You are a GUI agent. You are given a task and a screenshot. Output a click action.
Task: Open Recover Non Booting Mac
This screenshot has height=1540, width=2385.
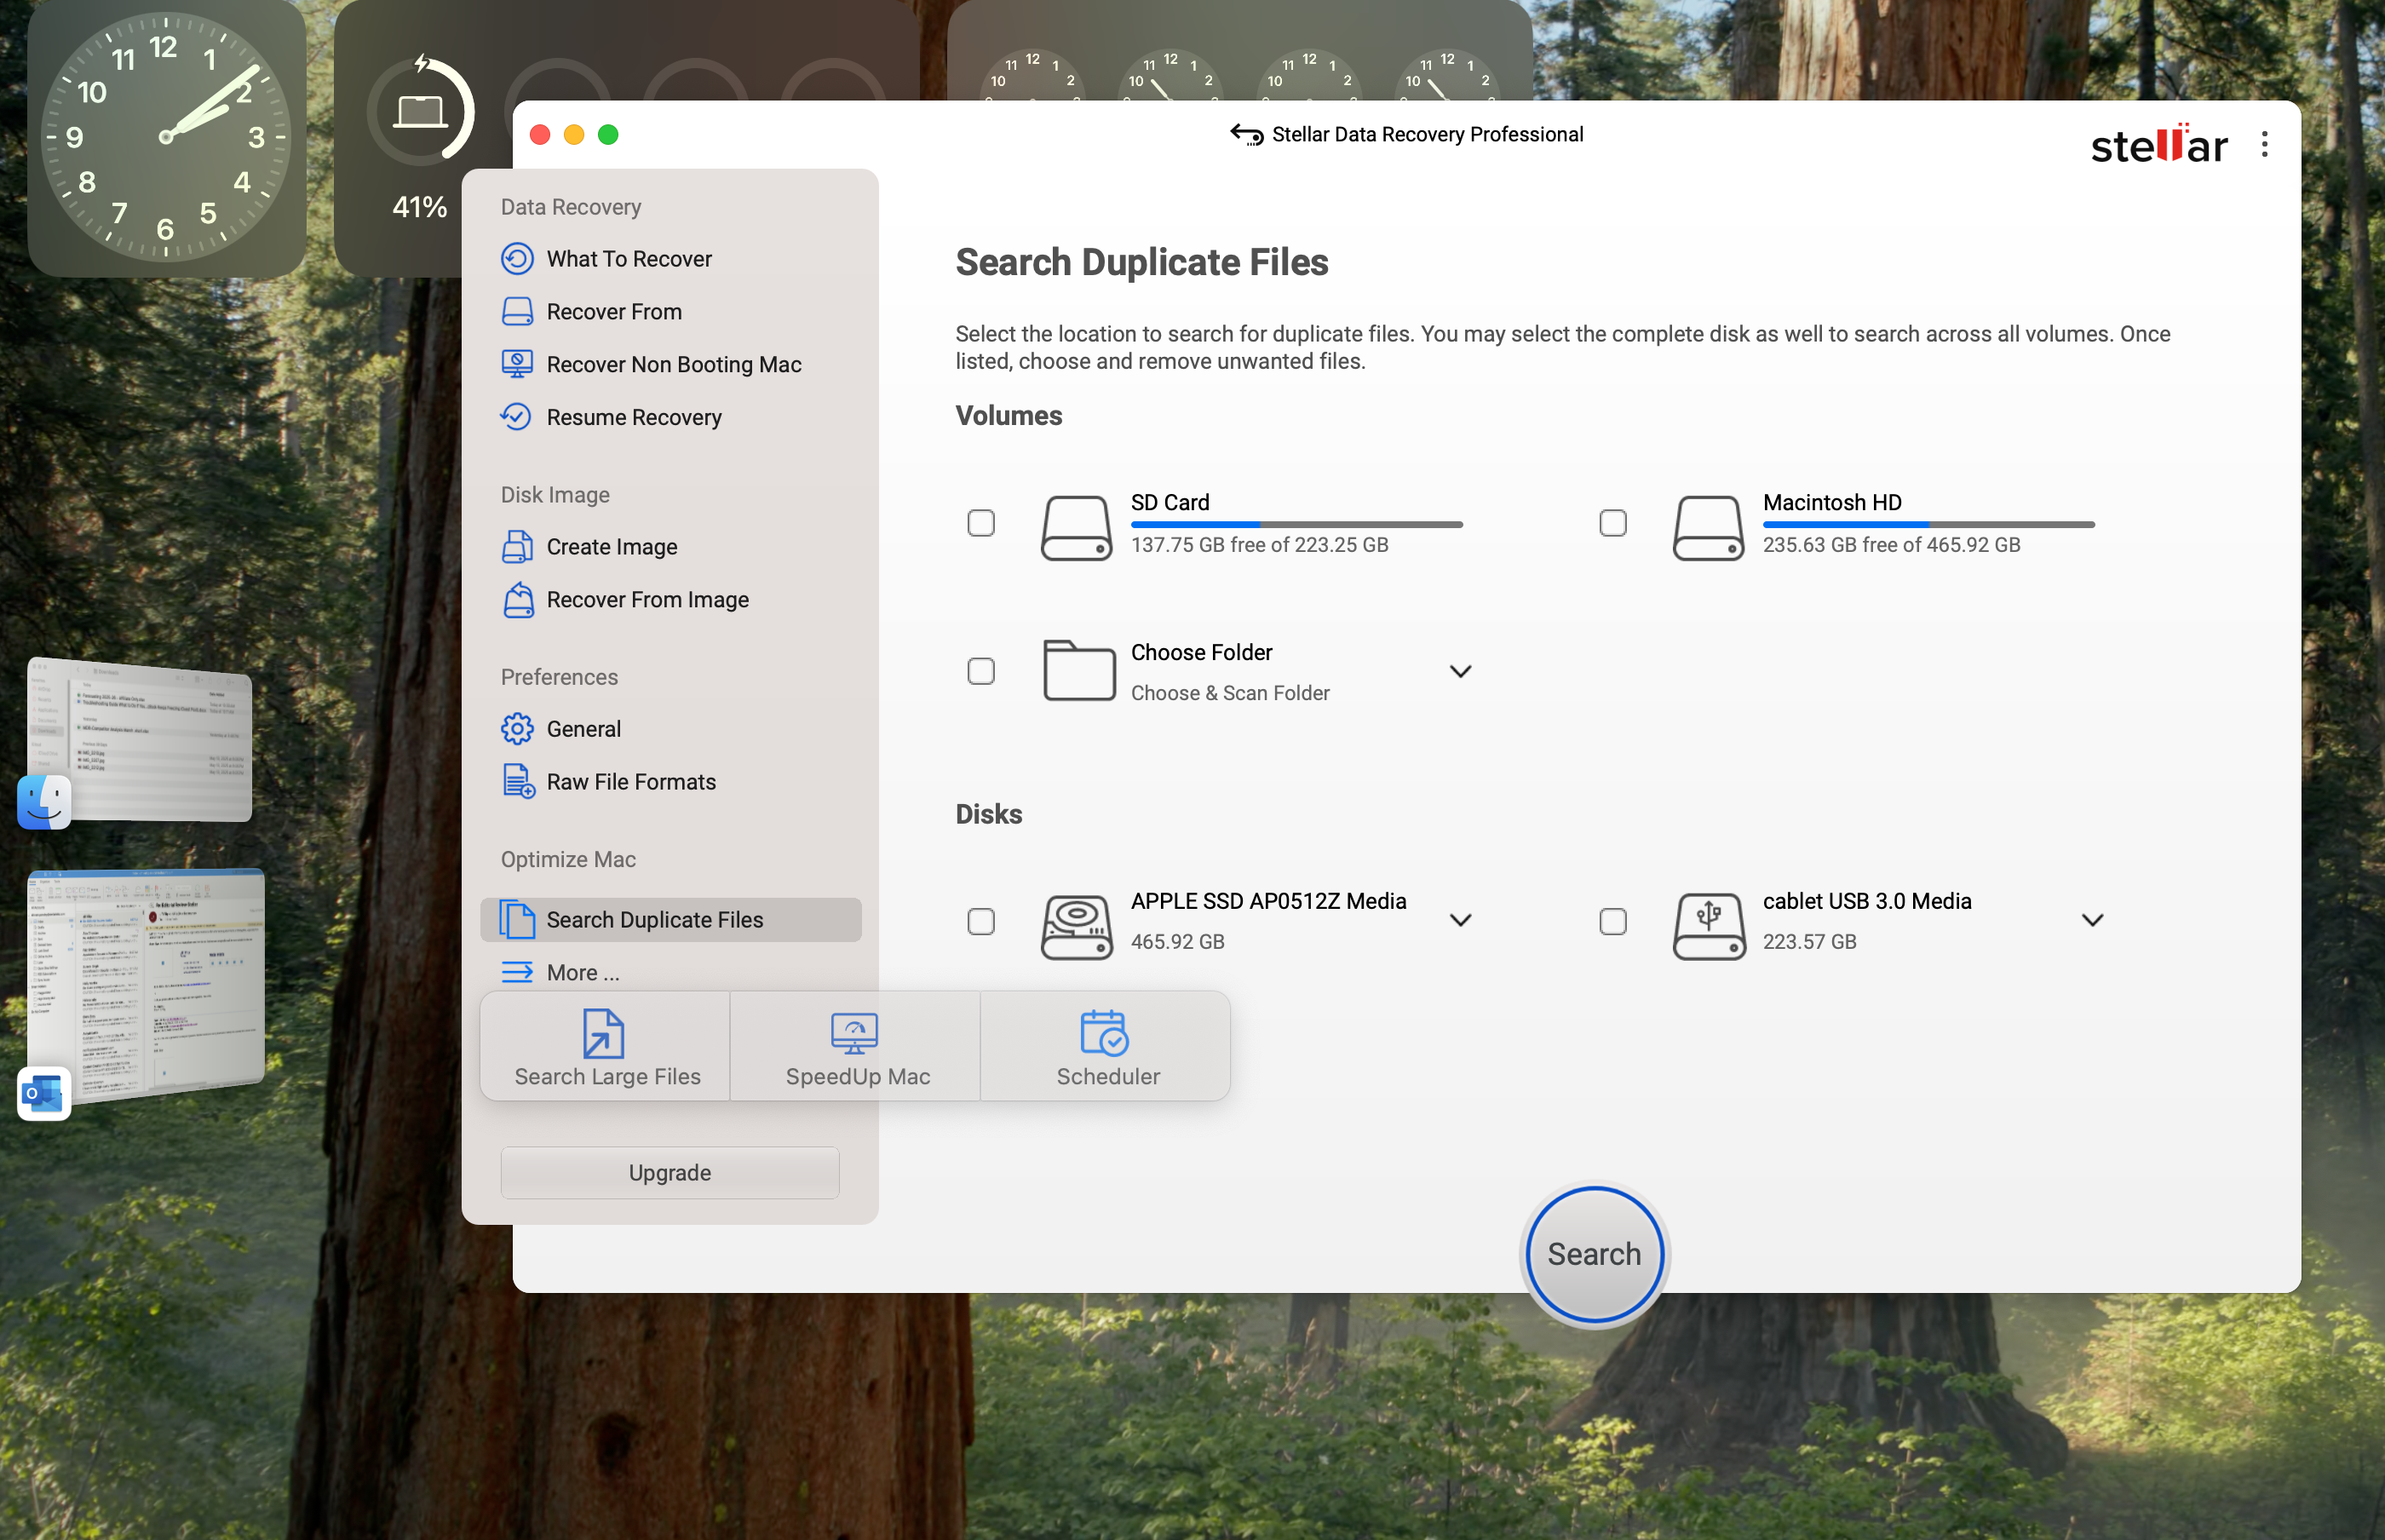[x=672, y=365]
